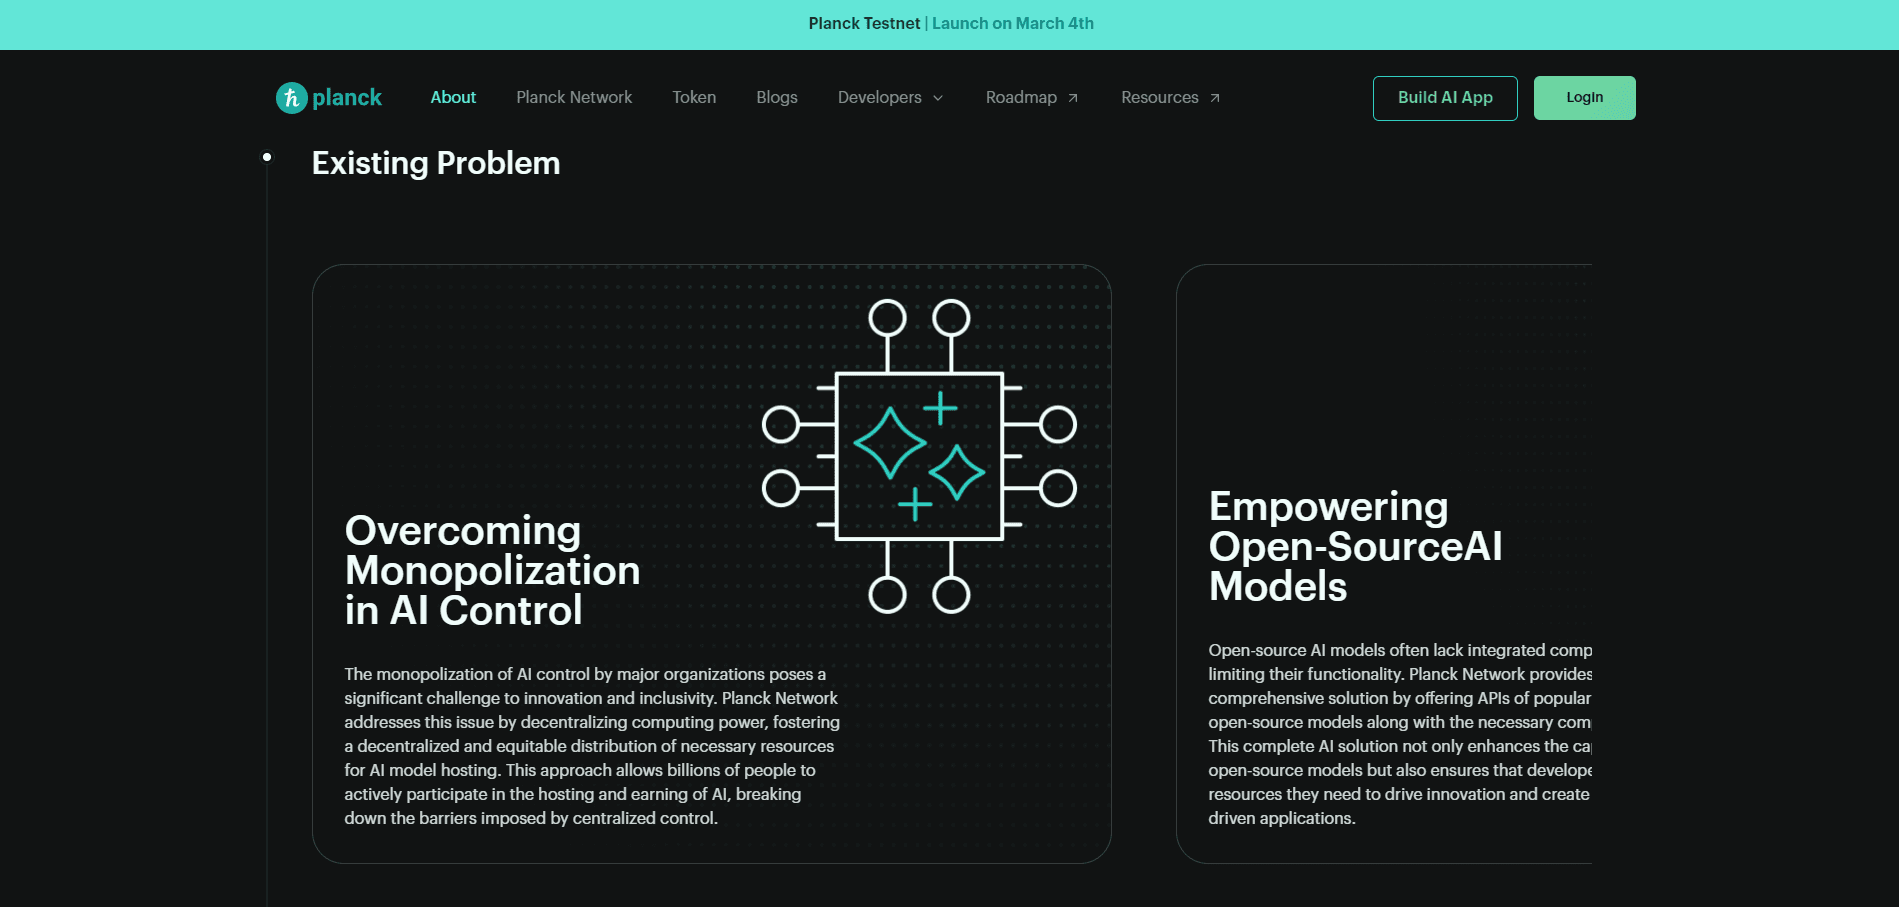Image resolution: width=1899 pixels, height=907 pixels.
Task: Click the Empowering Open-SourceAI Models title
Action: [x=1355, y=546]
